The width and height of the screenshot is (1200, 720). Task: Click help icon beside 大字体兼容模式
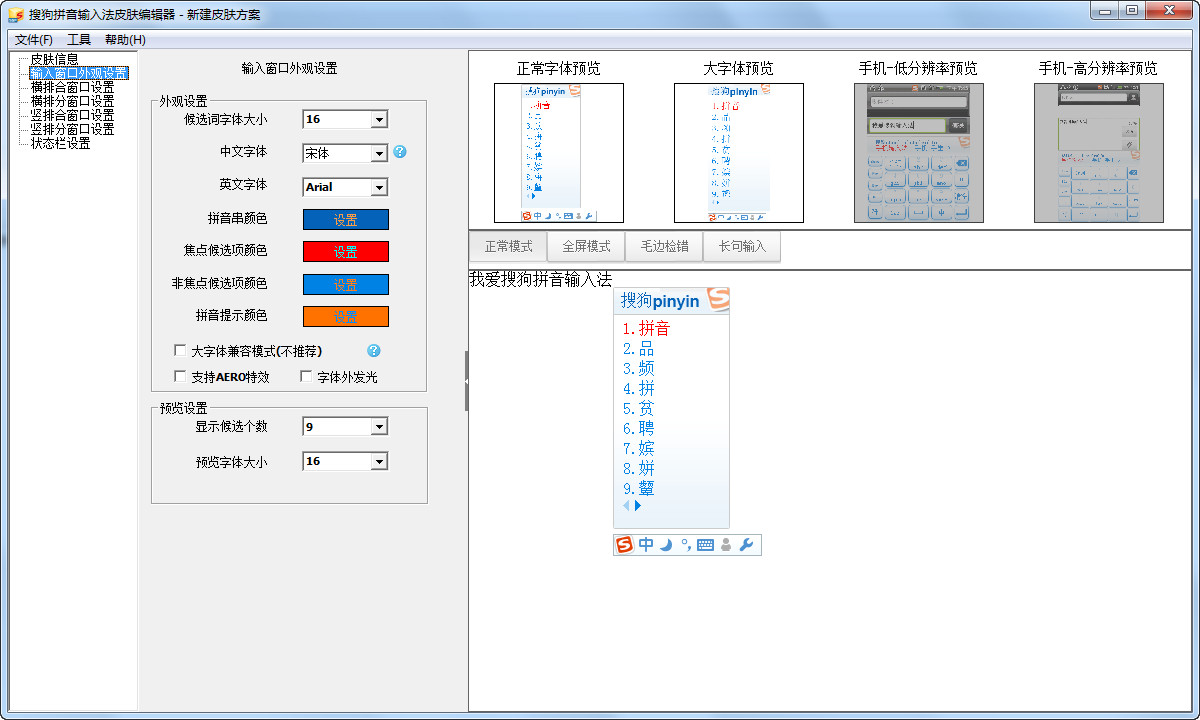[374, 351]
